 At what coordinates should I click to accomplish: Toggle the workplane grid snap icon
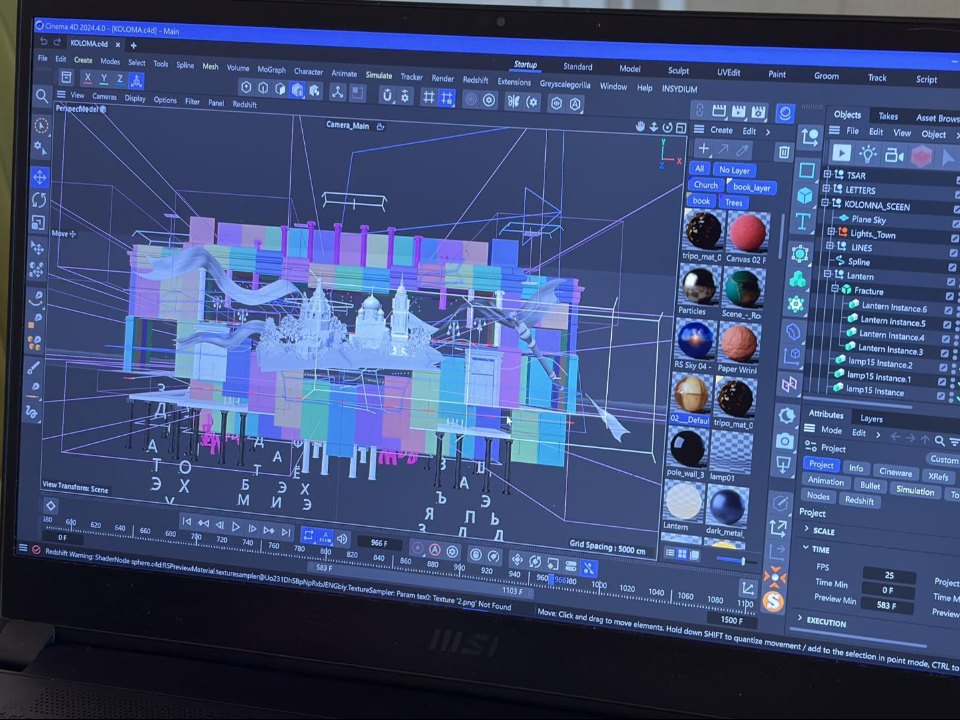447,98
